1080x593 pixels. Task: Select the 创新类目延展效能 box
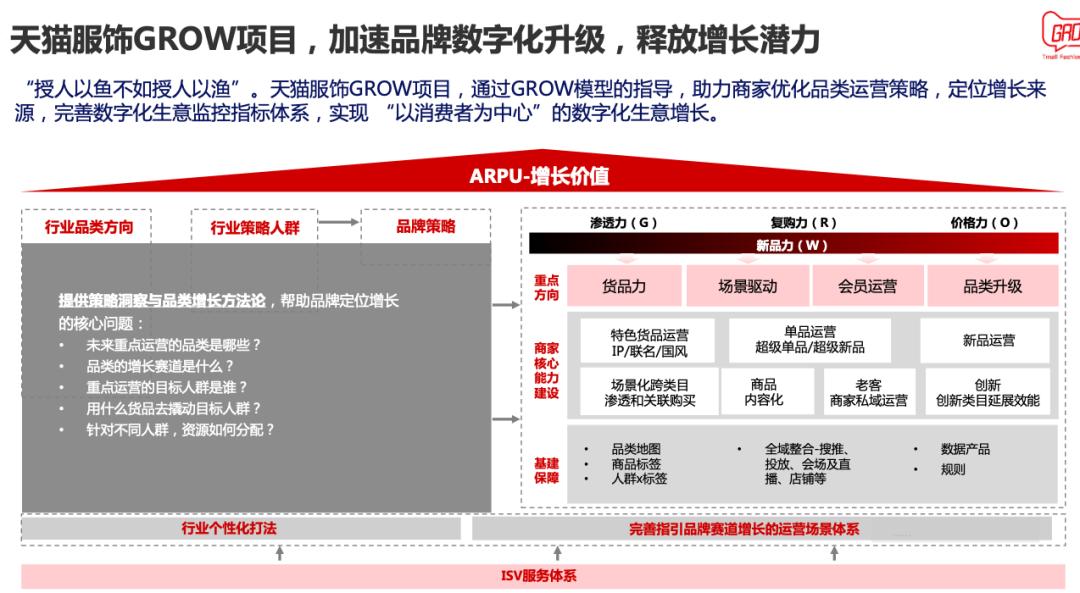pyautogui.click(x=987, y=392)
